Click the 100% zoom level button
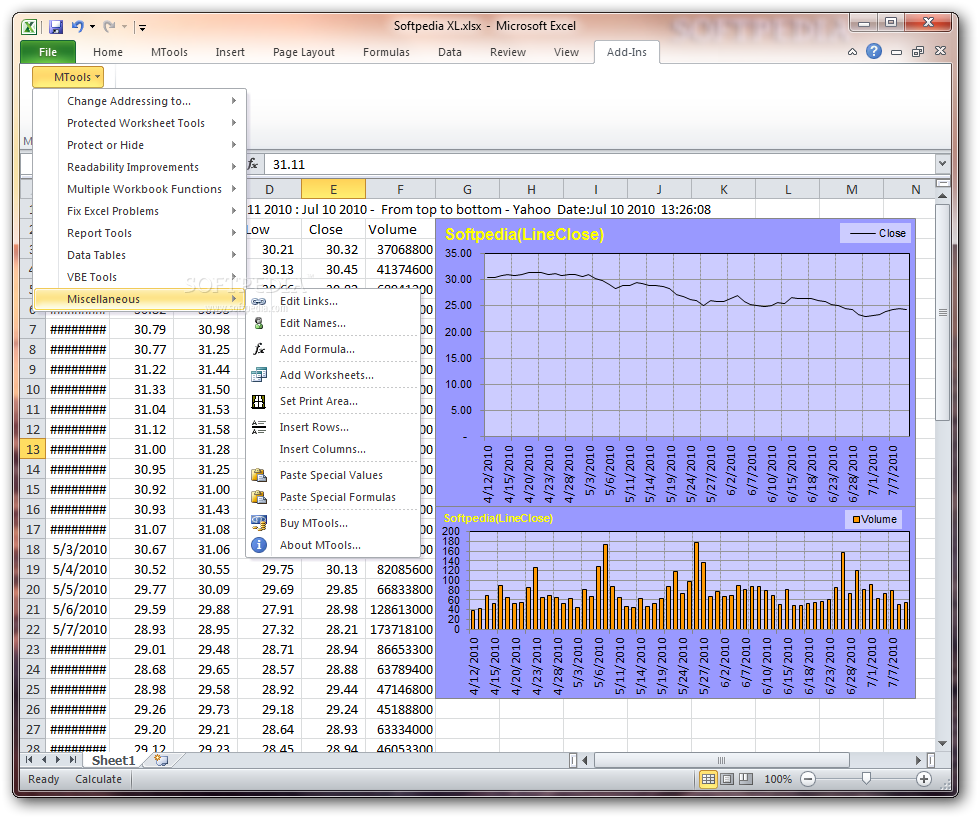979x818 pixels. pyautogui.click(x=778, y=779)
